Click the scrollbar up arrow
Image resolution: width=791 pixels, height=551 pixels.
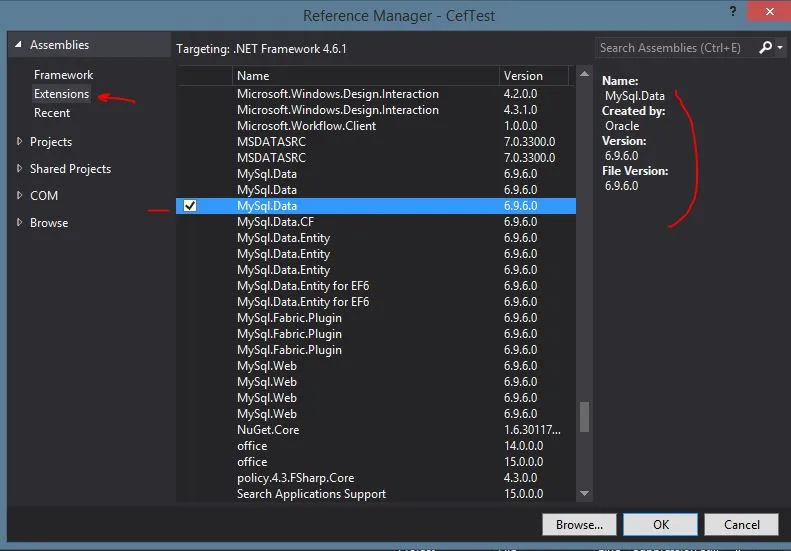tap(584, 74)
